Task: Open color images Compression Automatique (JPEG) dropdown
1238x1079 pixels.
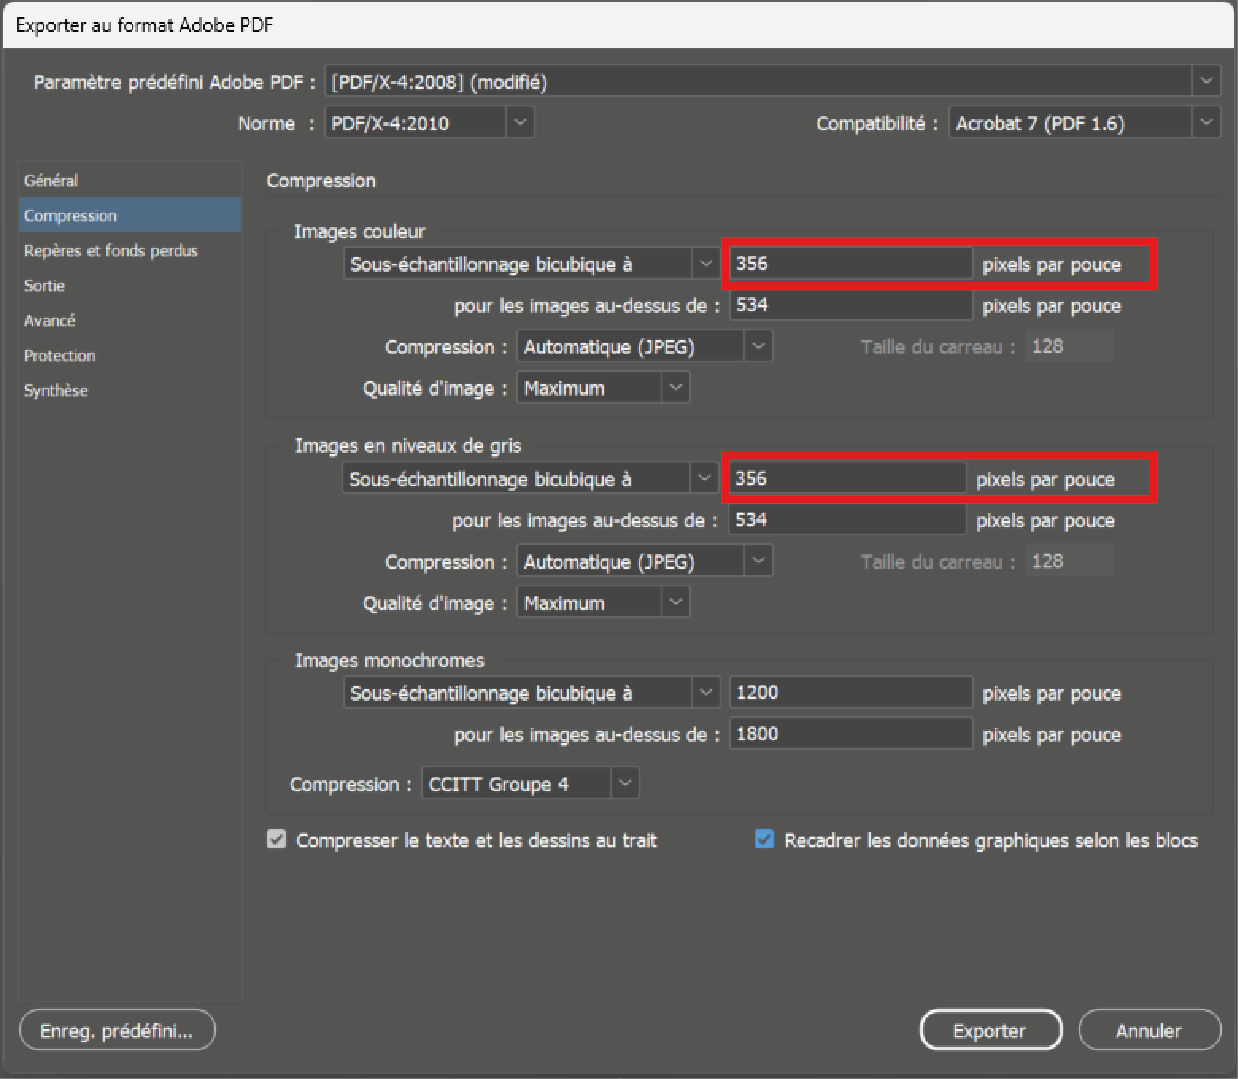Action: (645, 347)
